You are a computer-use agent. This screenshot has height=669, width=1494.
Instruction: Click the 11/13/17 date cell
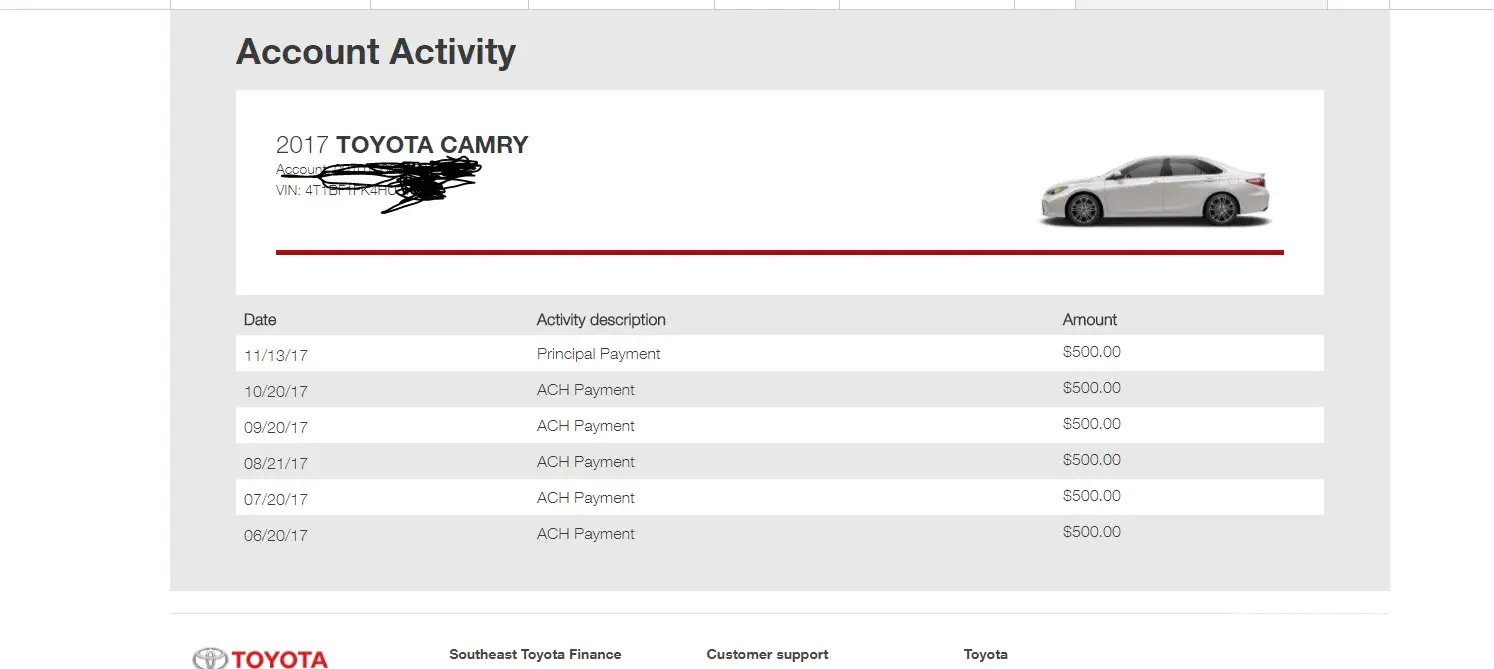(276, 355)
